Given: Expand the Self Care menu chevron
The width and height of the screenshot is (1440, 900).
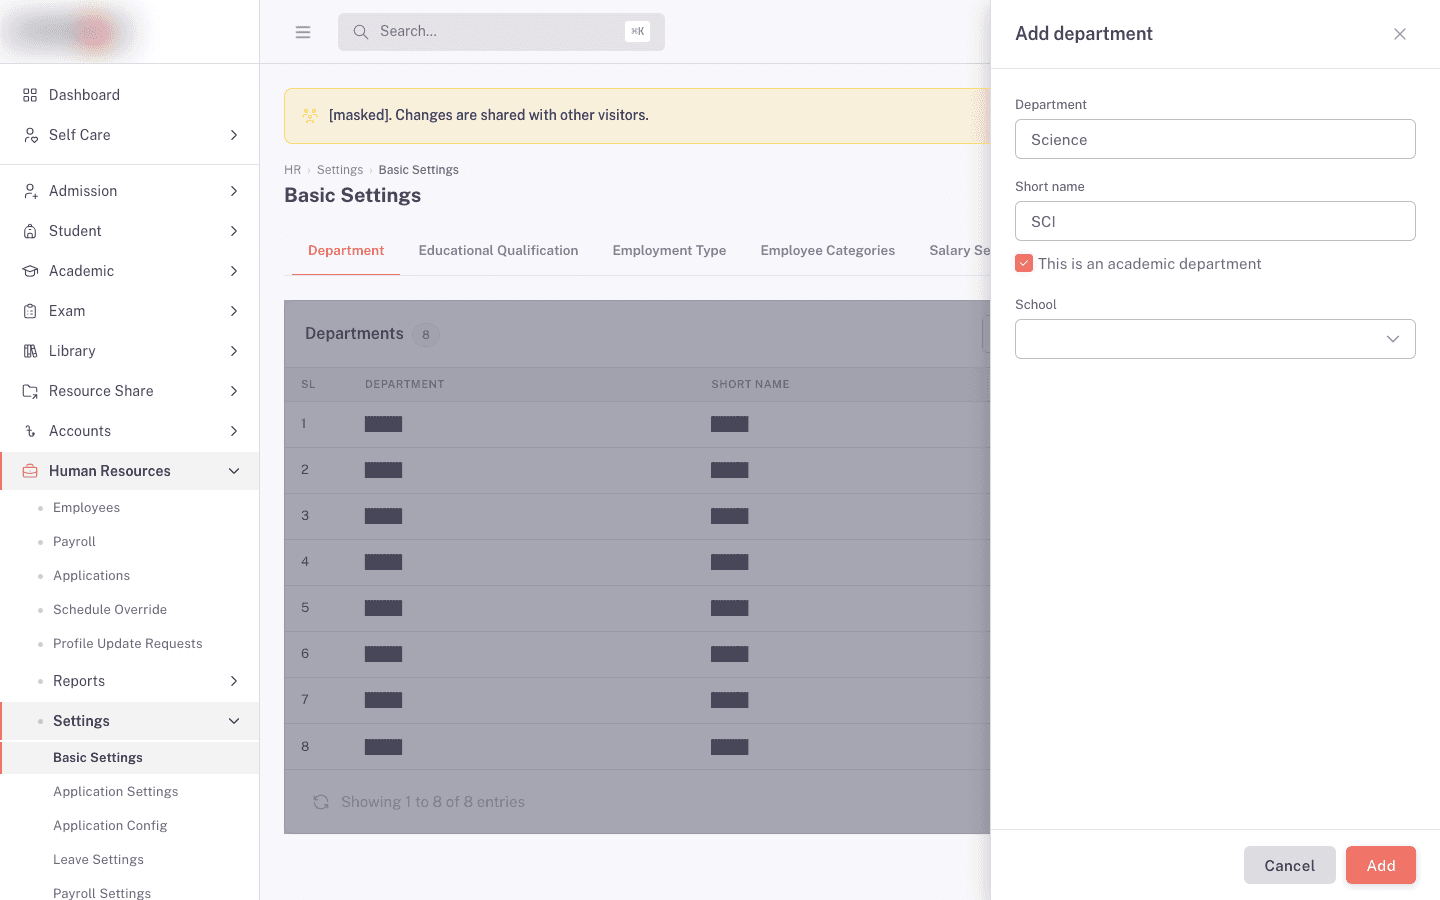Looking at the screenshot, I should [234, 135].
